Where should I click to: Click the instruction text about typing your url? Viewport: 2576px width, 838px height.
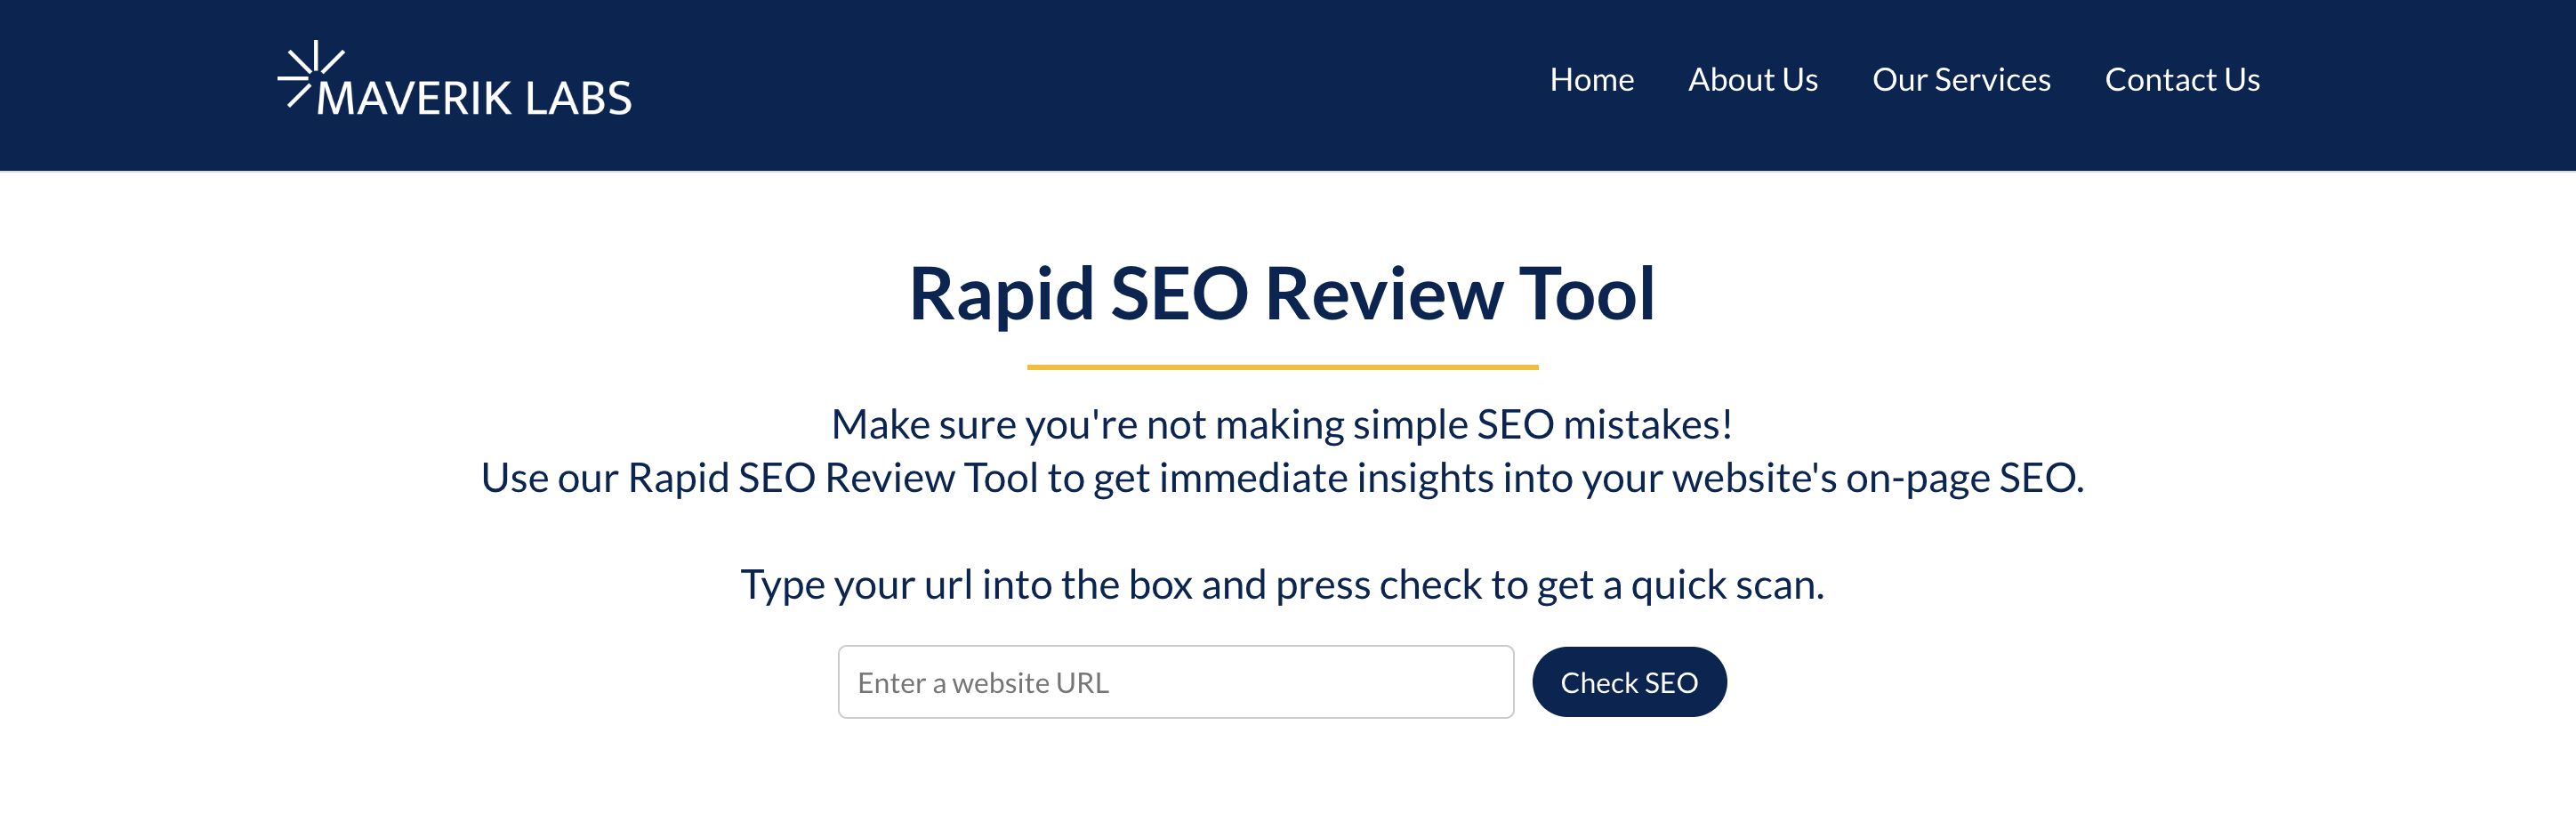point(1283,586)
